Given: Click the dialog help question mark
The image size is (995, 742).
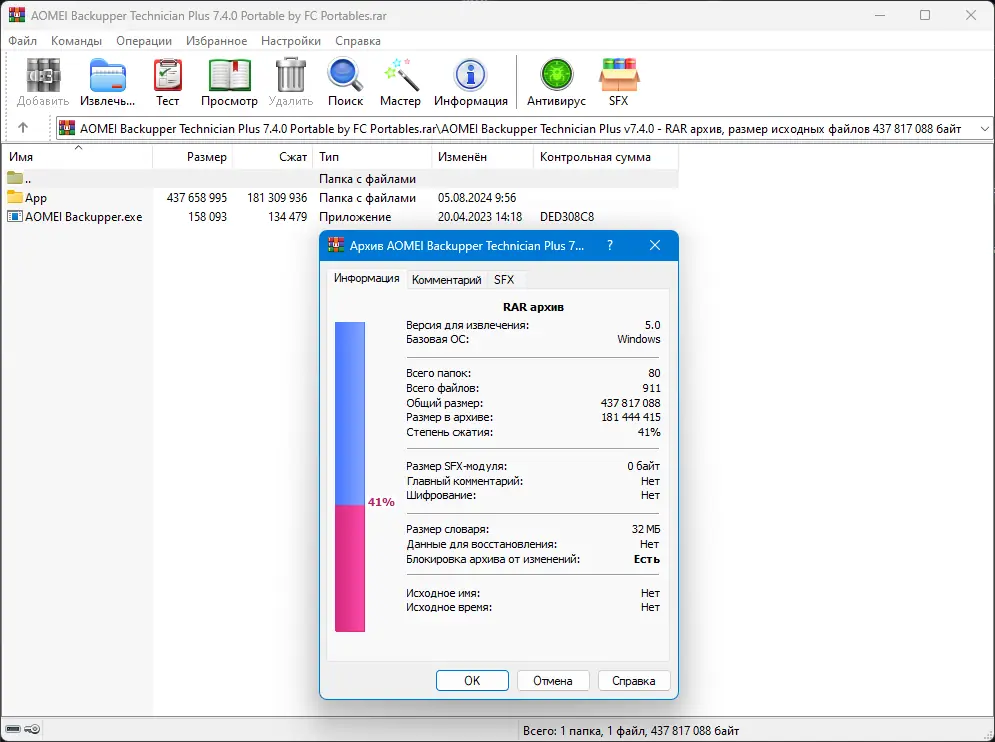Looking at the screenshot, I should pyautogui.click(x=610, y=245).
